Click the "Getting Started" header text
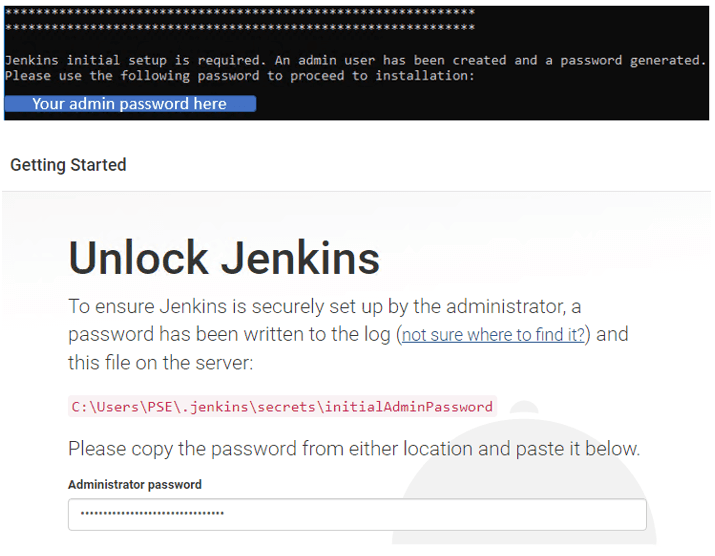 [x=68, y=165]
